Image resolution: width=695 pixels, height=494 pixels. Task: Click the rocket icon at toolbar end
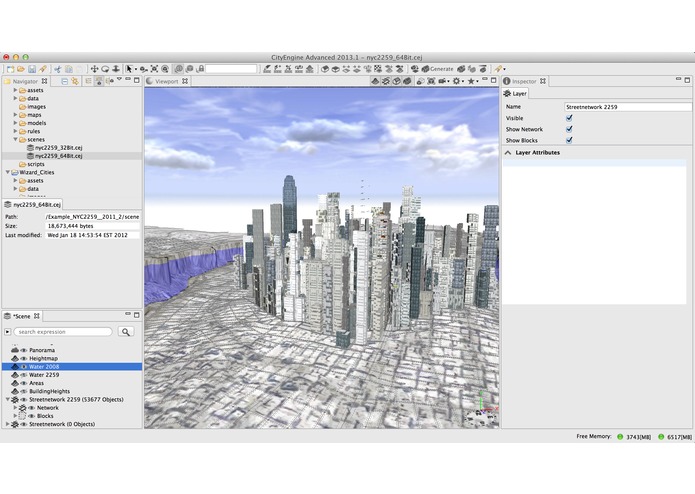pyautogui.click(x=498, y=69)
